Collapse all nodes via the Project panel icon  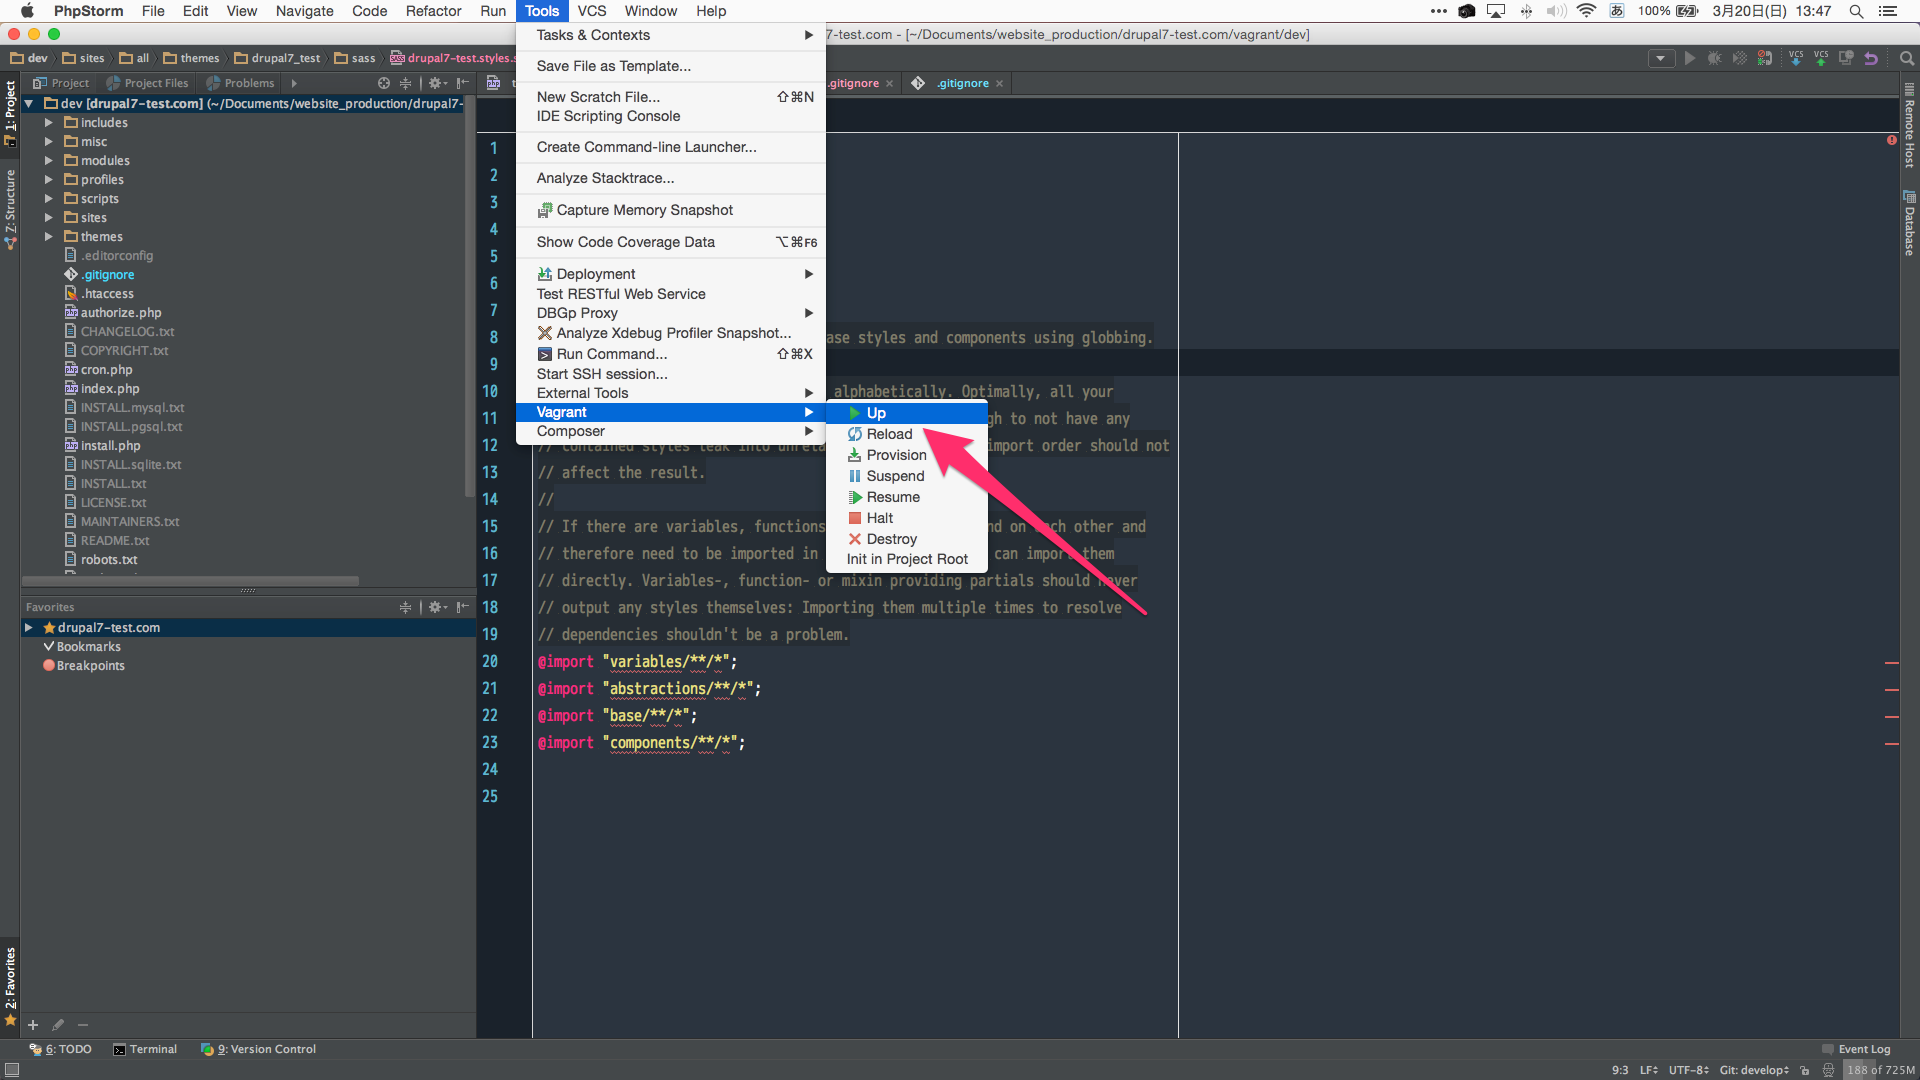coord(406,83)
